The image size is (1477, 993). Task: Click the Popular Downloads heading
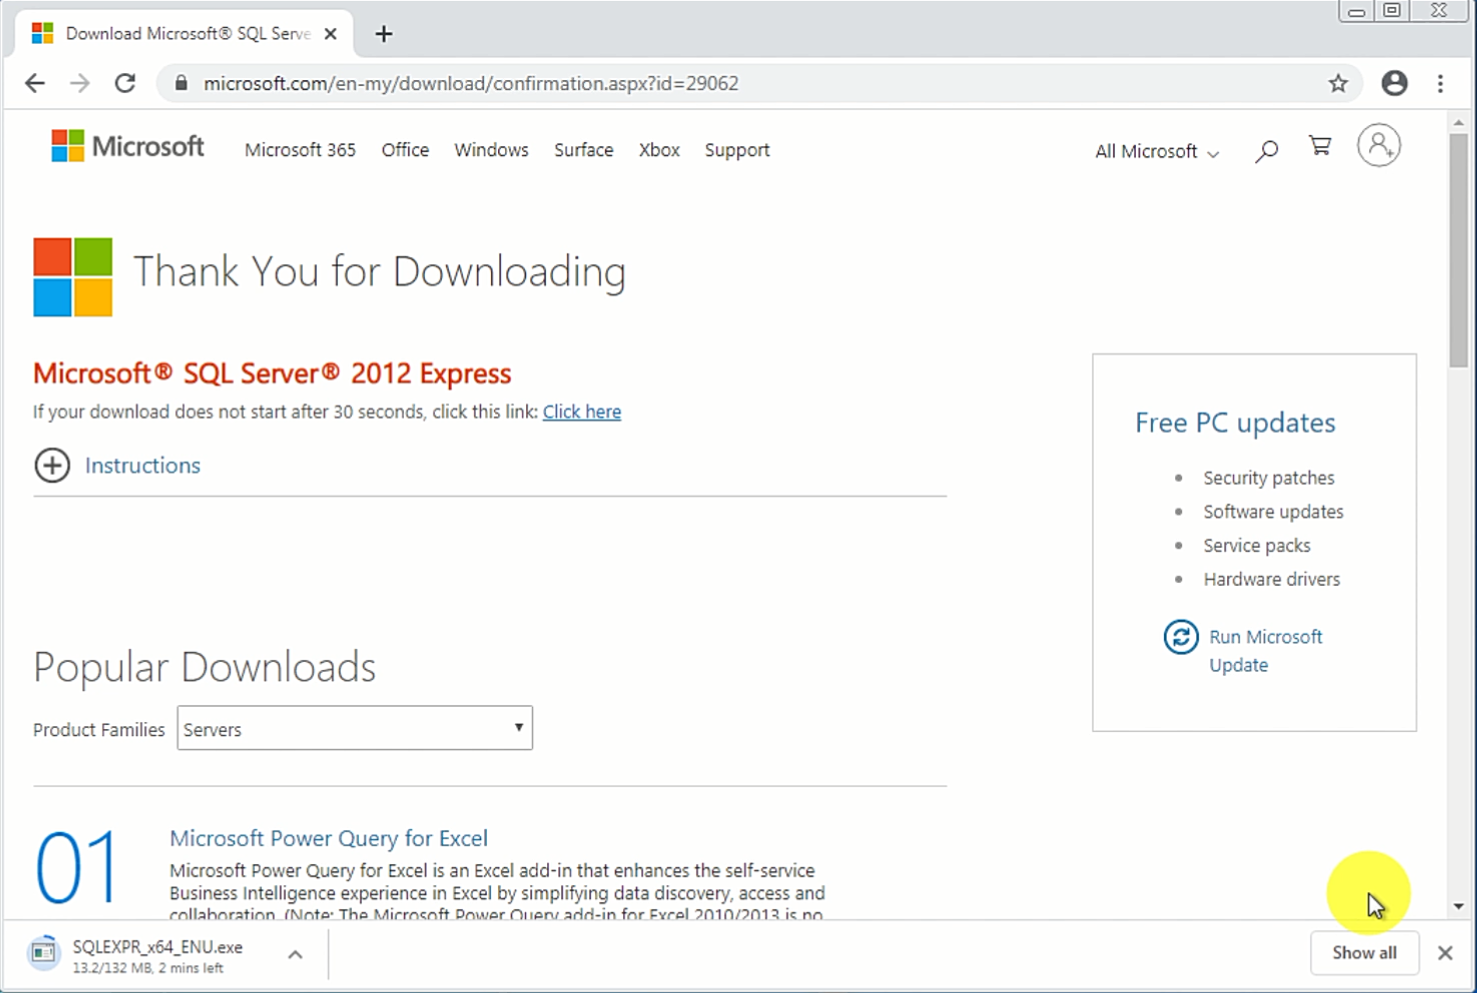(x=205, y=667)
